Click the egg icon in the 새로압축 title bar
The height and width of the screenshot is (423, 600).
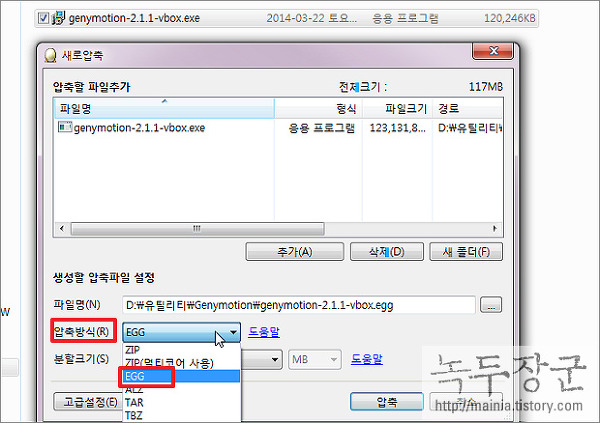click(x=50, y=55)
